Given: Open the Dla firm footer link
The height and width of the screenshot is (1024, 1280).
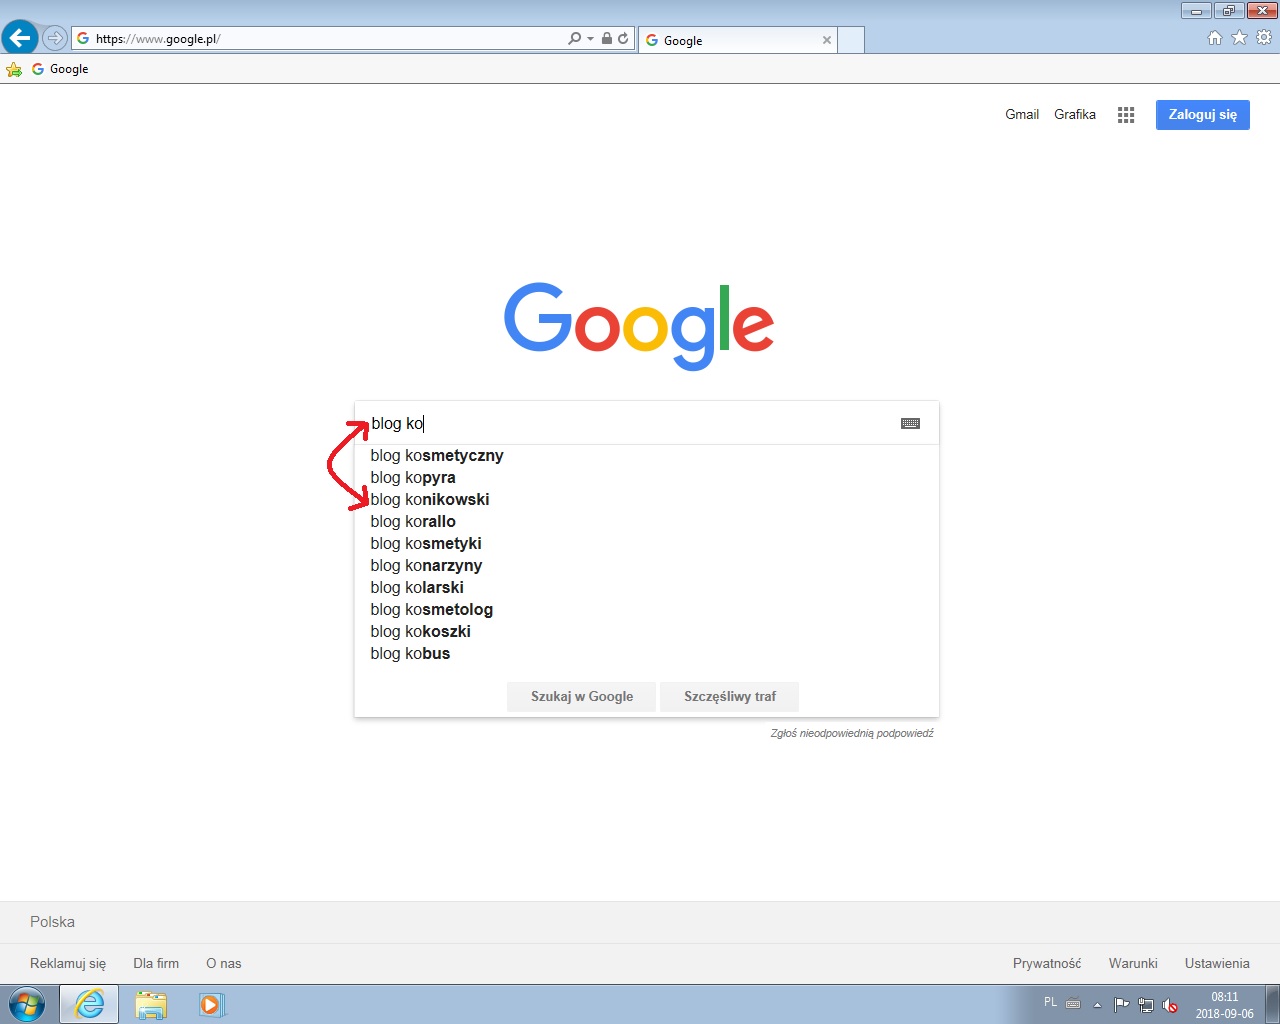Looking at the screenshot, I should [156, 964].
